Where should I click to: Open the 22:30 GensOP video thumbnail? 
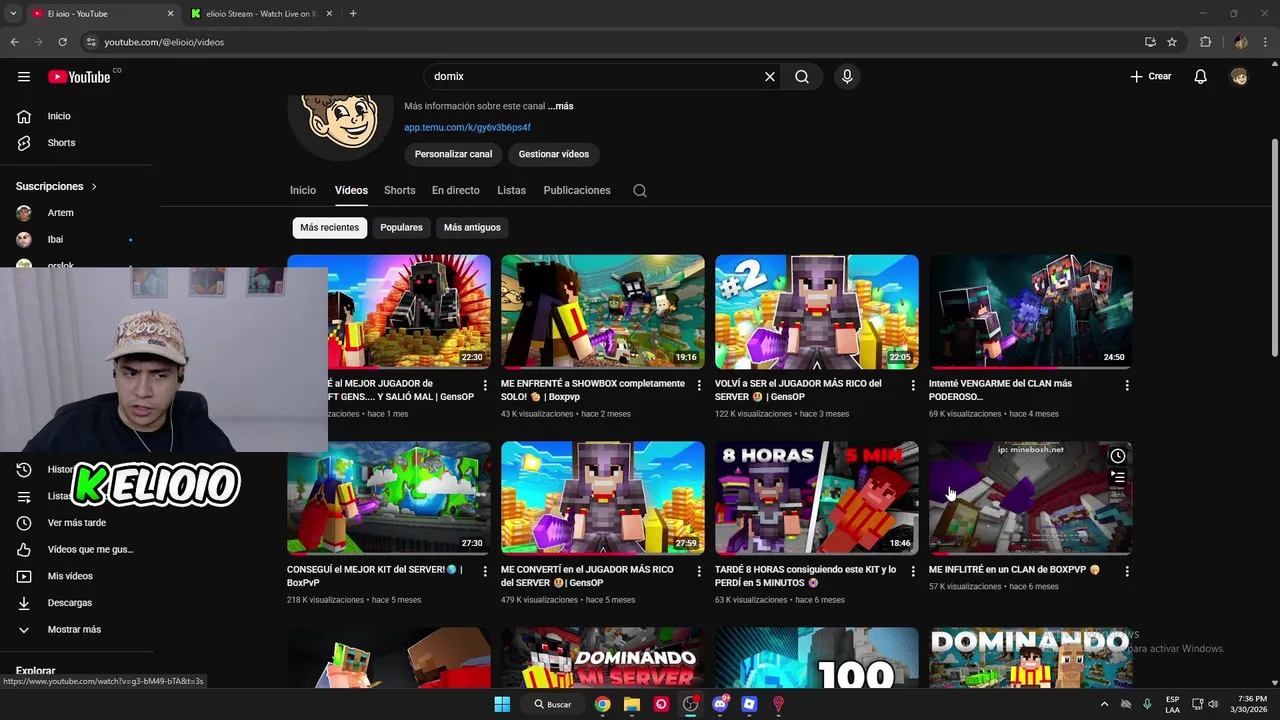coord(408,311)
